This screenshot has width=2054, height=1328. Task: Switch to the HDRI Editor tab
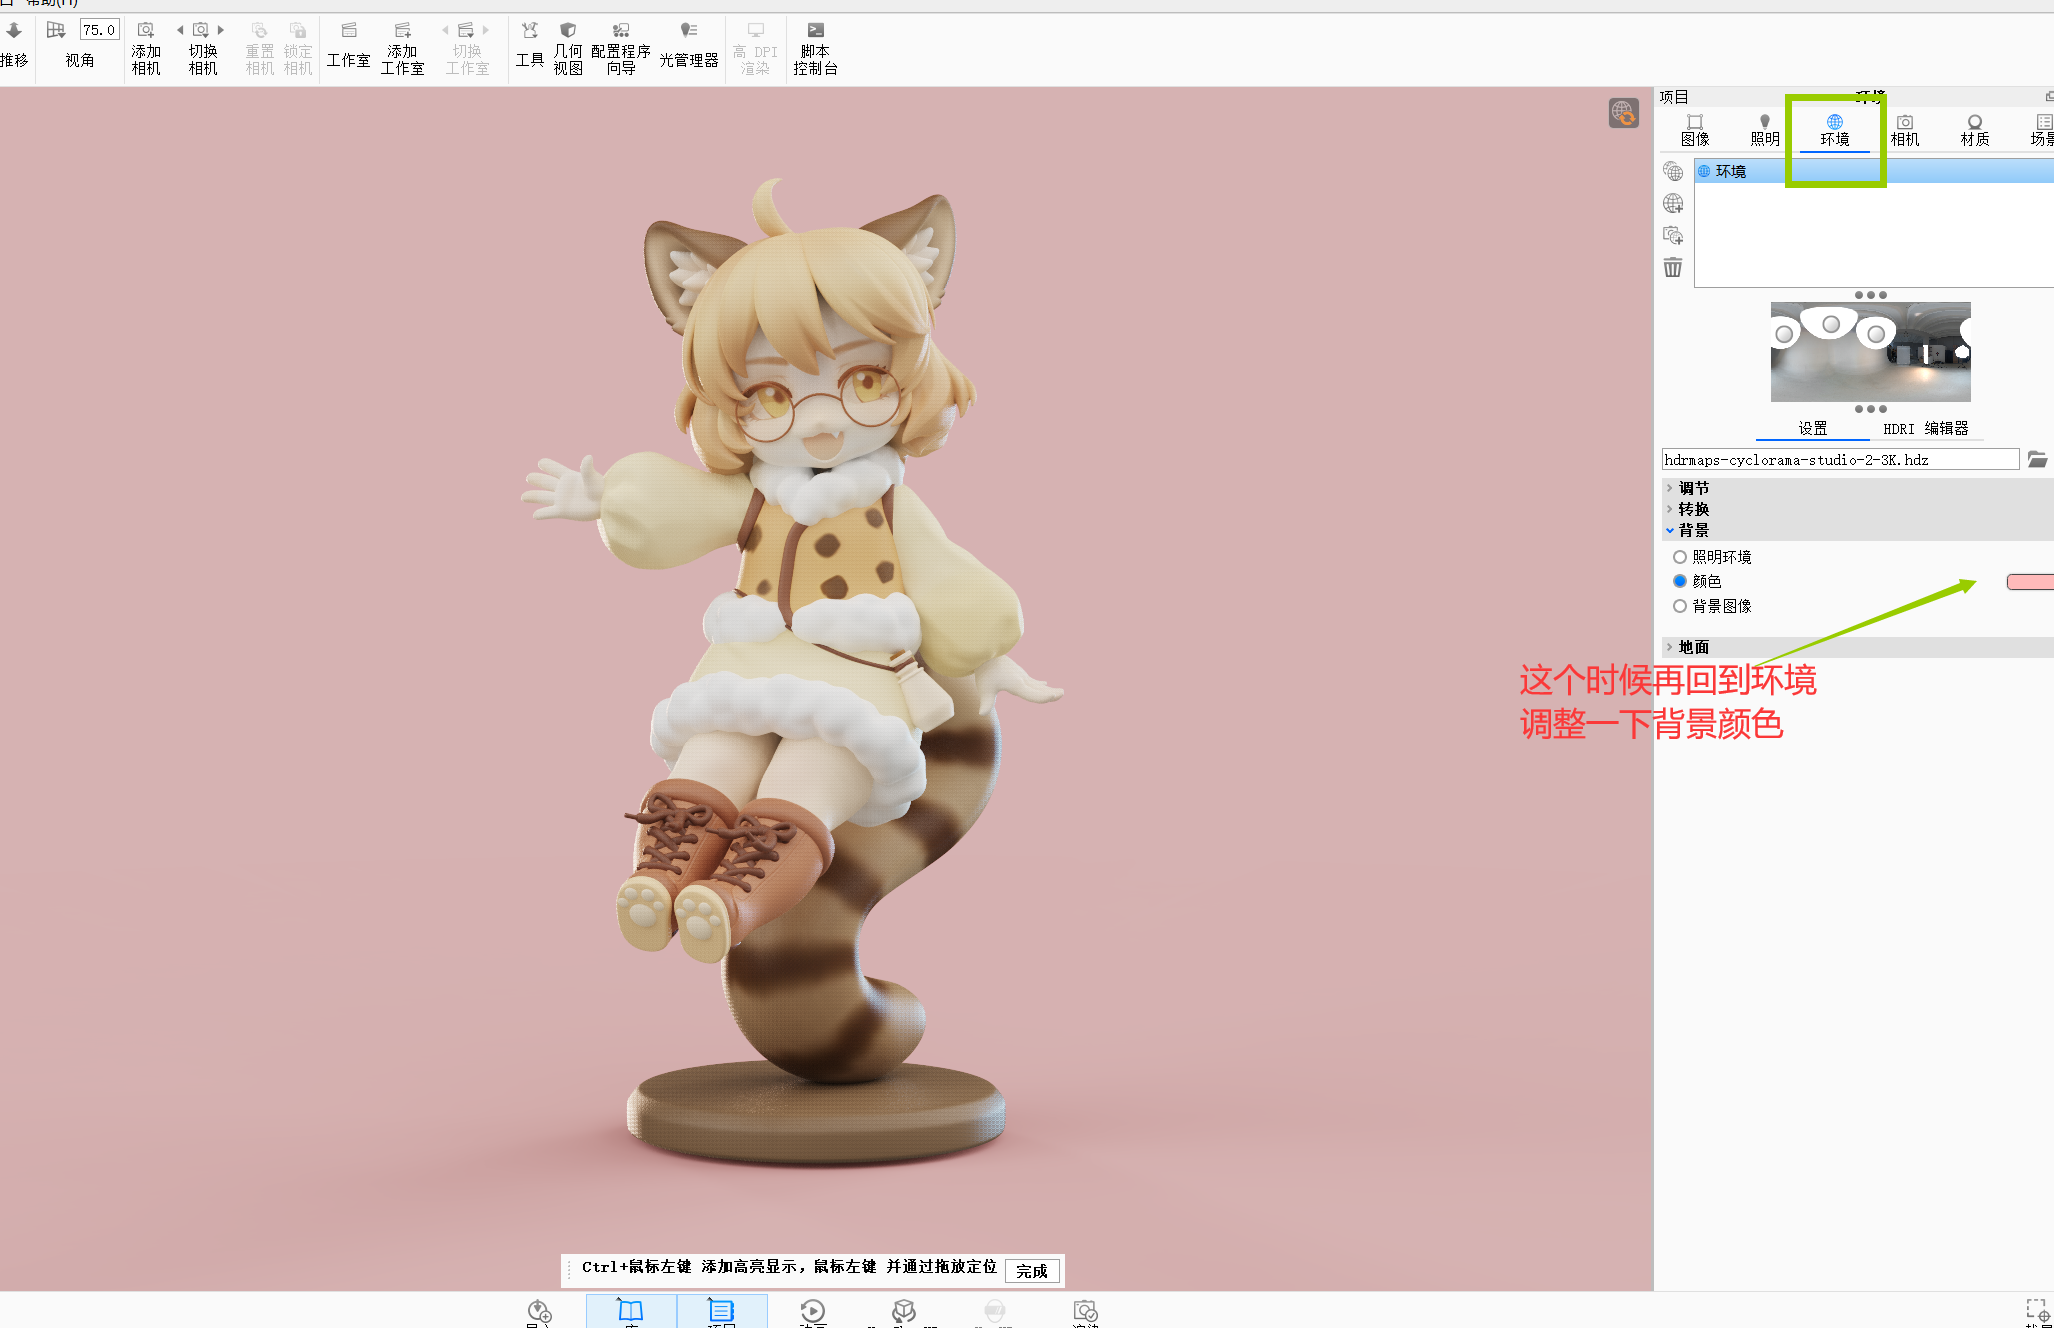pyautogui.click(x=1925, y=428)
